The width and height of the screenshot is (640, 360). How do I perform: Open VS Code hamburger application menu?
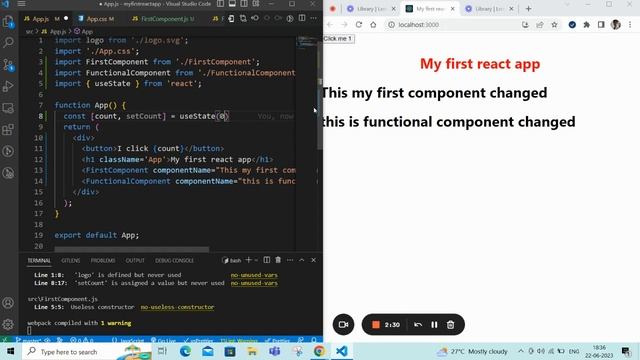coord(22,4)
